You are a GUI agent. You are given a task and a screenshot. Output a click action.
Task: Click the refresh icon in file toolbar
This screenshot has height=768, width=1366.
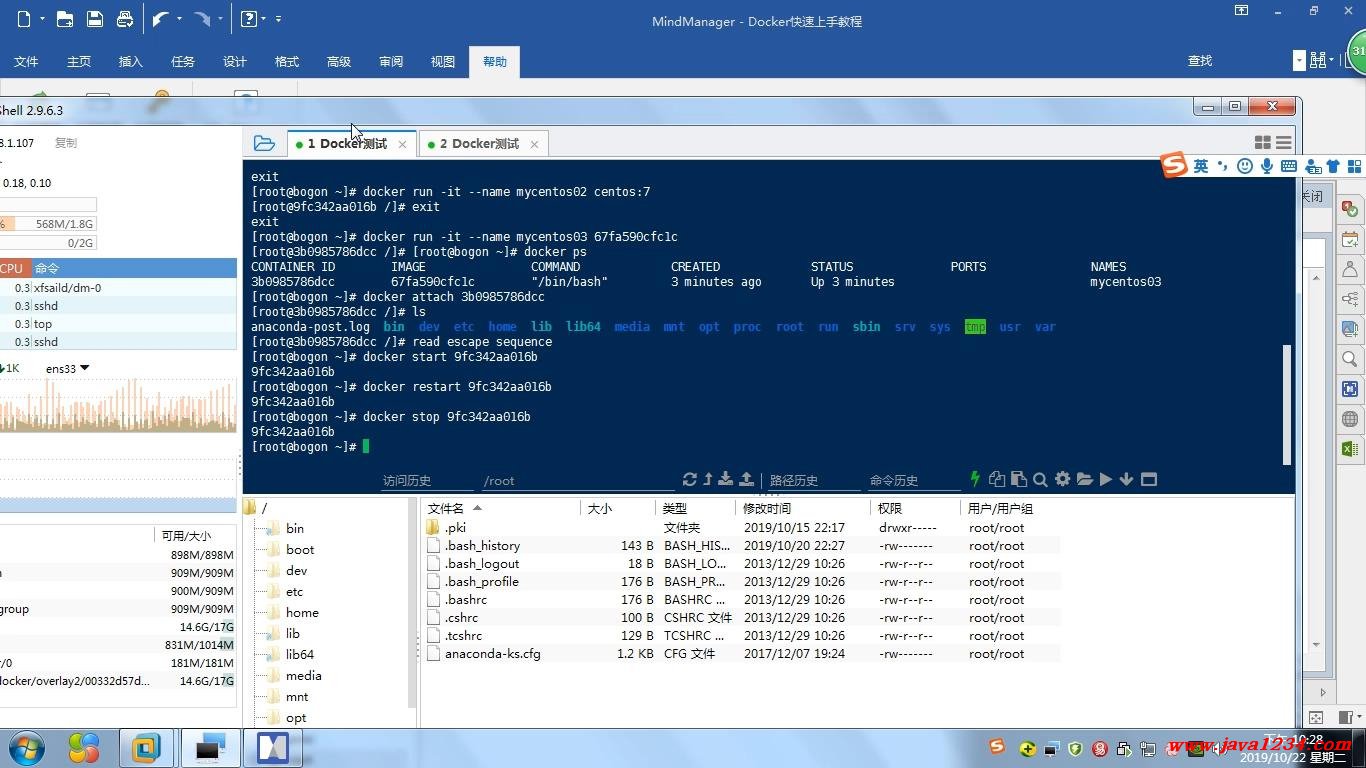[690, 480]
